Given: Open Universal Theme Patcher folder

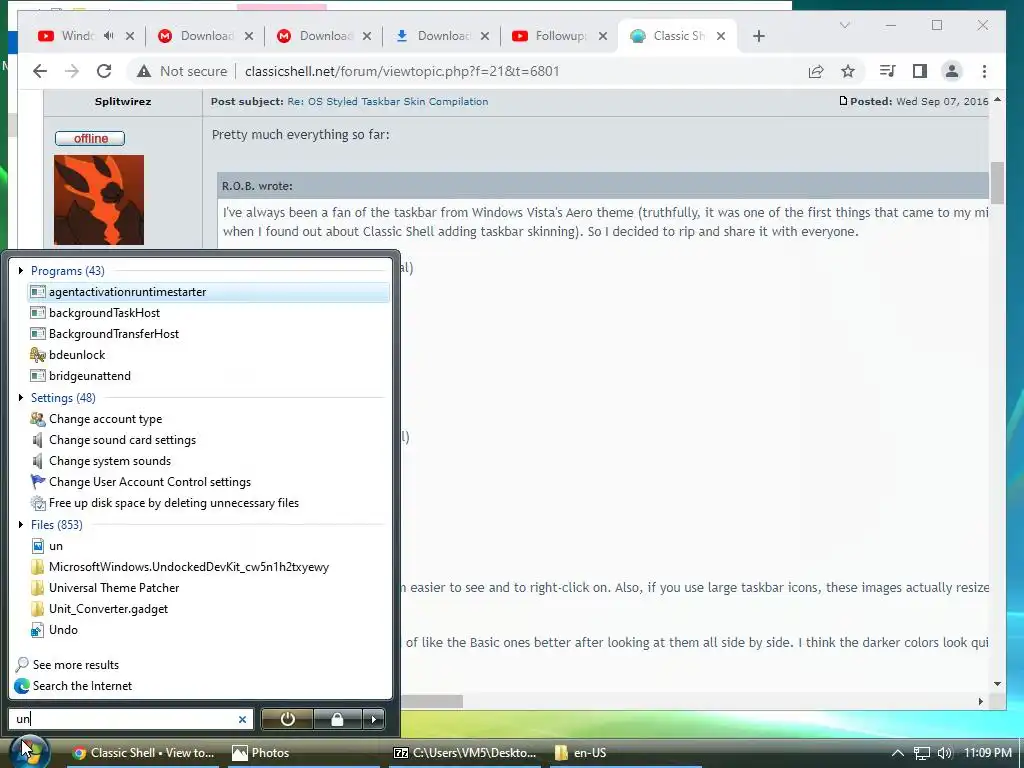Looking at the screenshot, I should pos(208,588).
